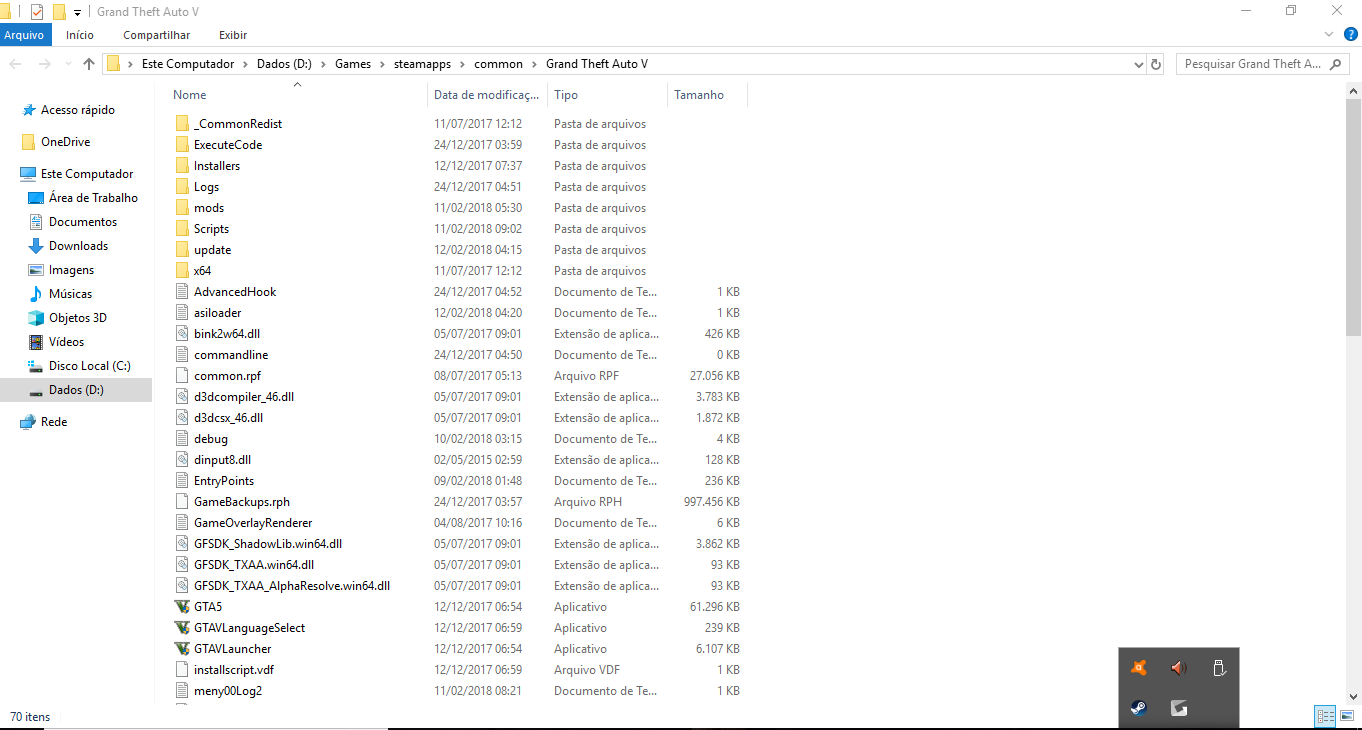The height and width of the screenshot is (730, 1362).
Task: Click the Forward navigation arrow
Action: pyautogui.click(x=44, y=64)
